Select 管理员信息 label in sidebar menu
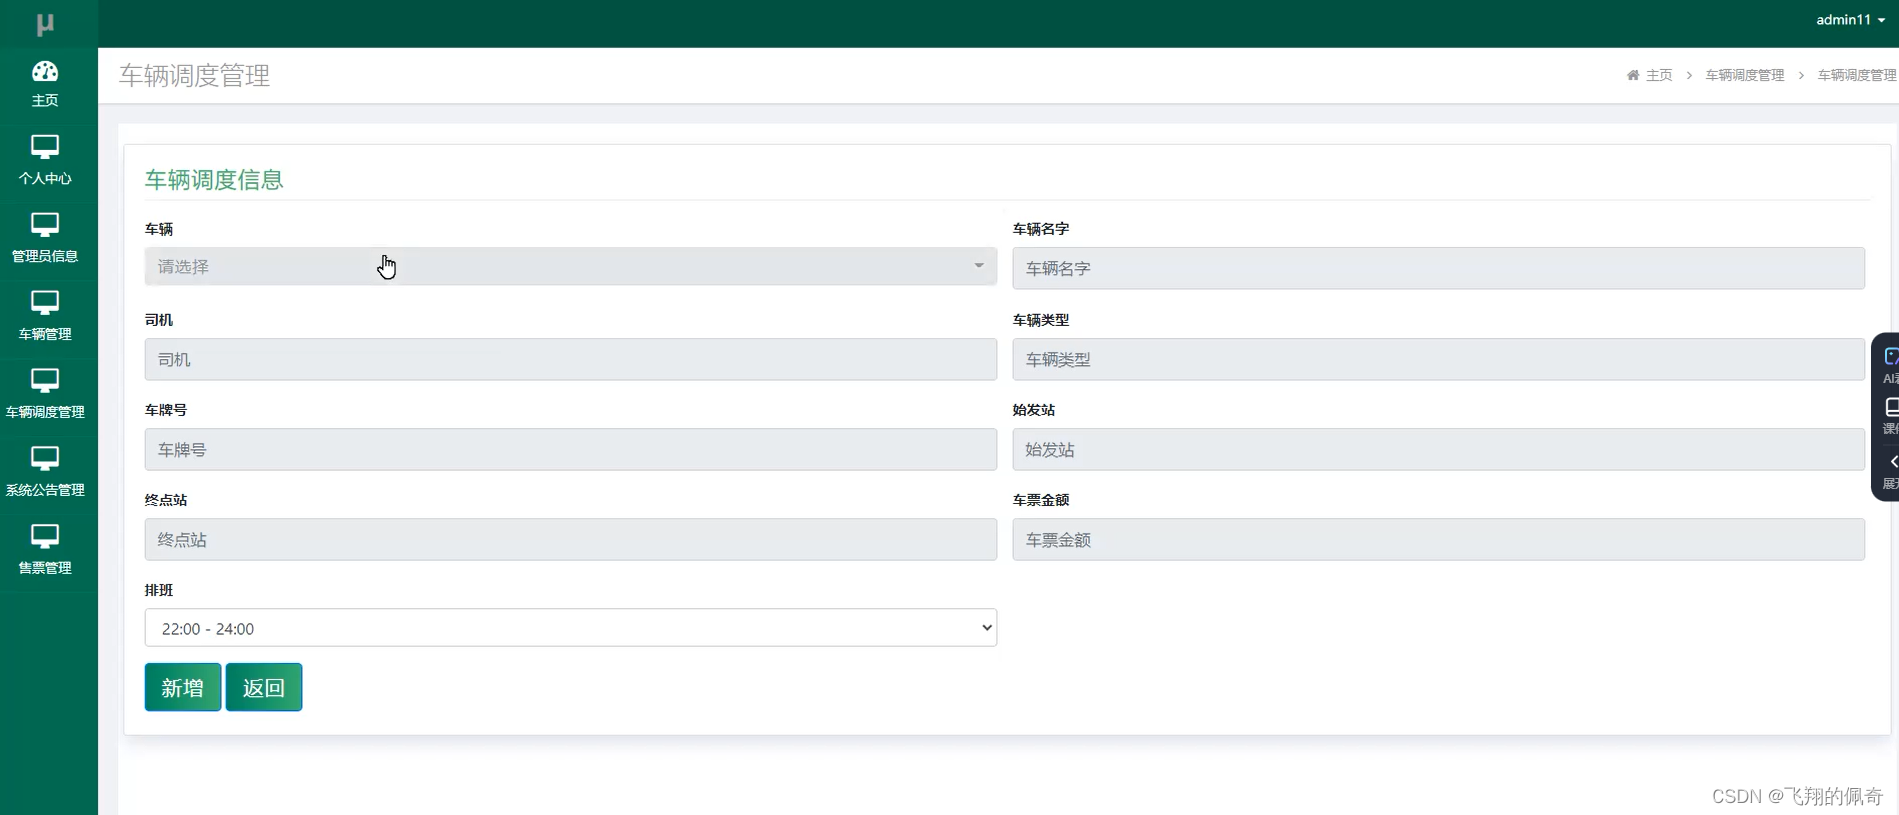The image size is (1899, 815). (x=45, y=256)
